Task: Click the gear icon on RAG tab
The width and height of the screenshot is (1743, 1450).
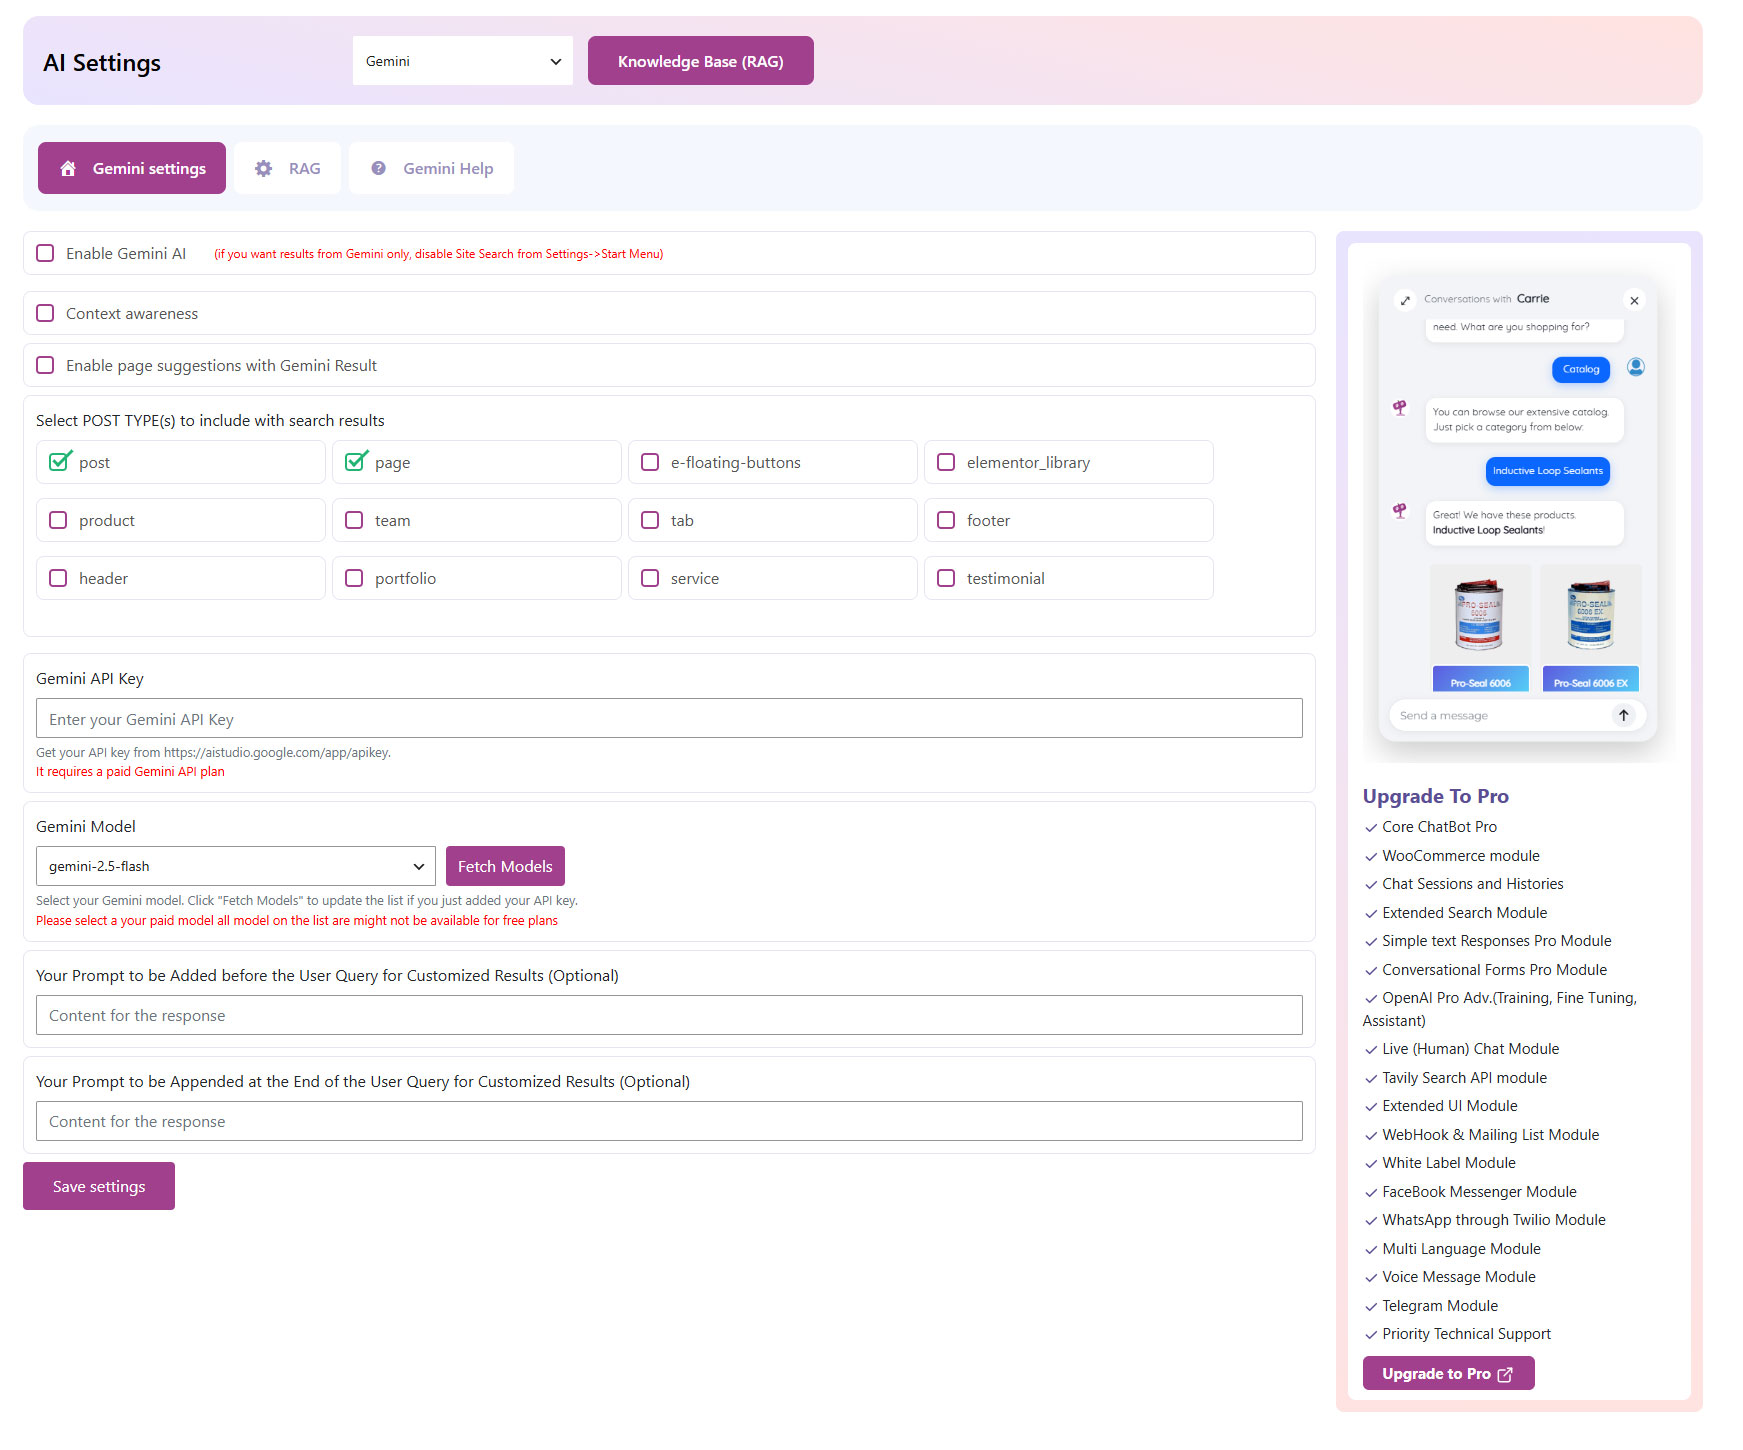Action: pyautogui.click(x=263, y=169)
